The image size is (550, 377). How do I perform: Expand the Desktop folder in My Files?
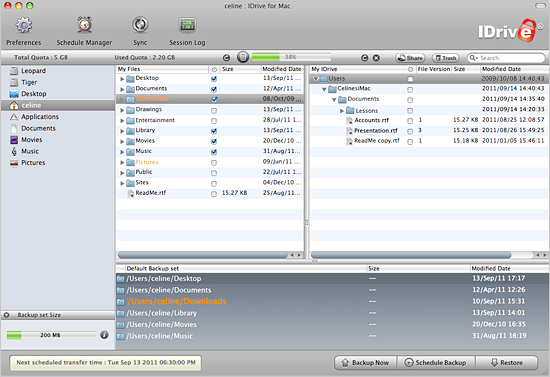[122, 79]
